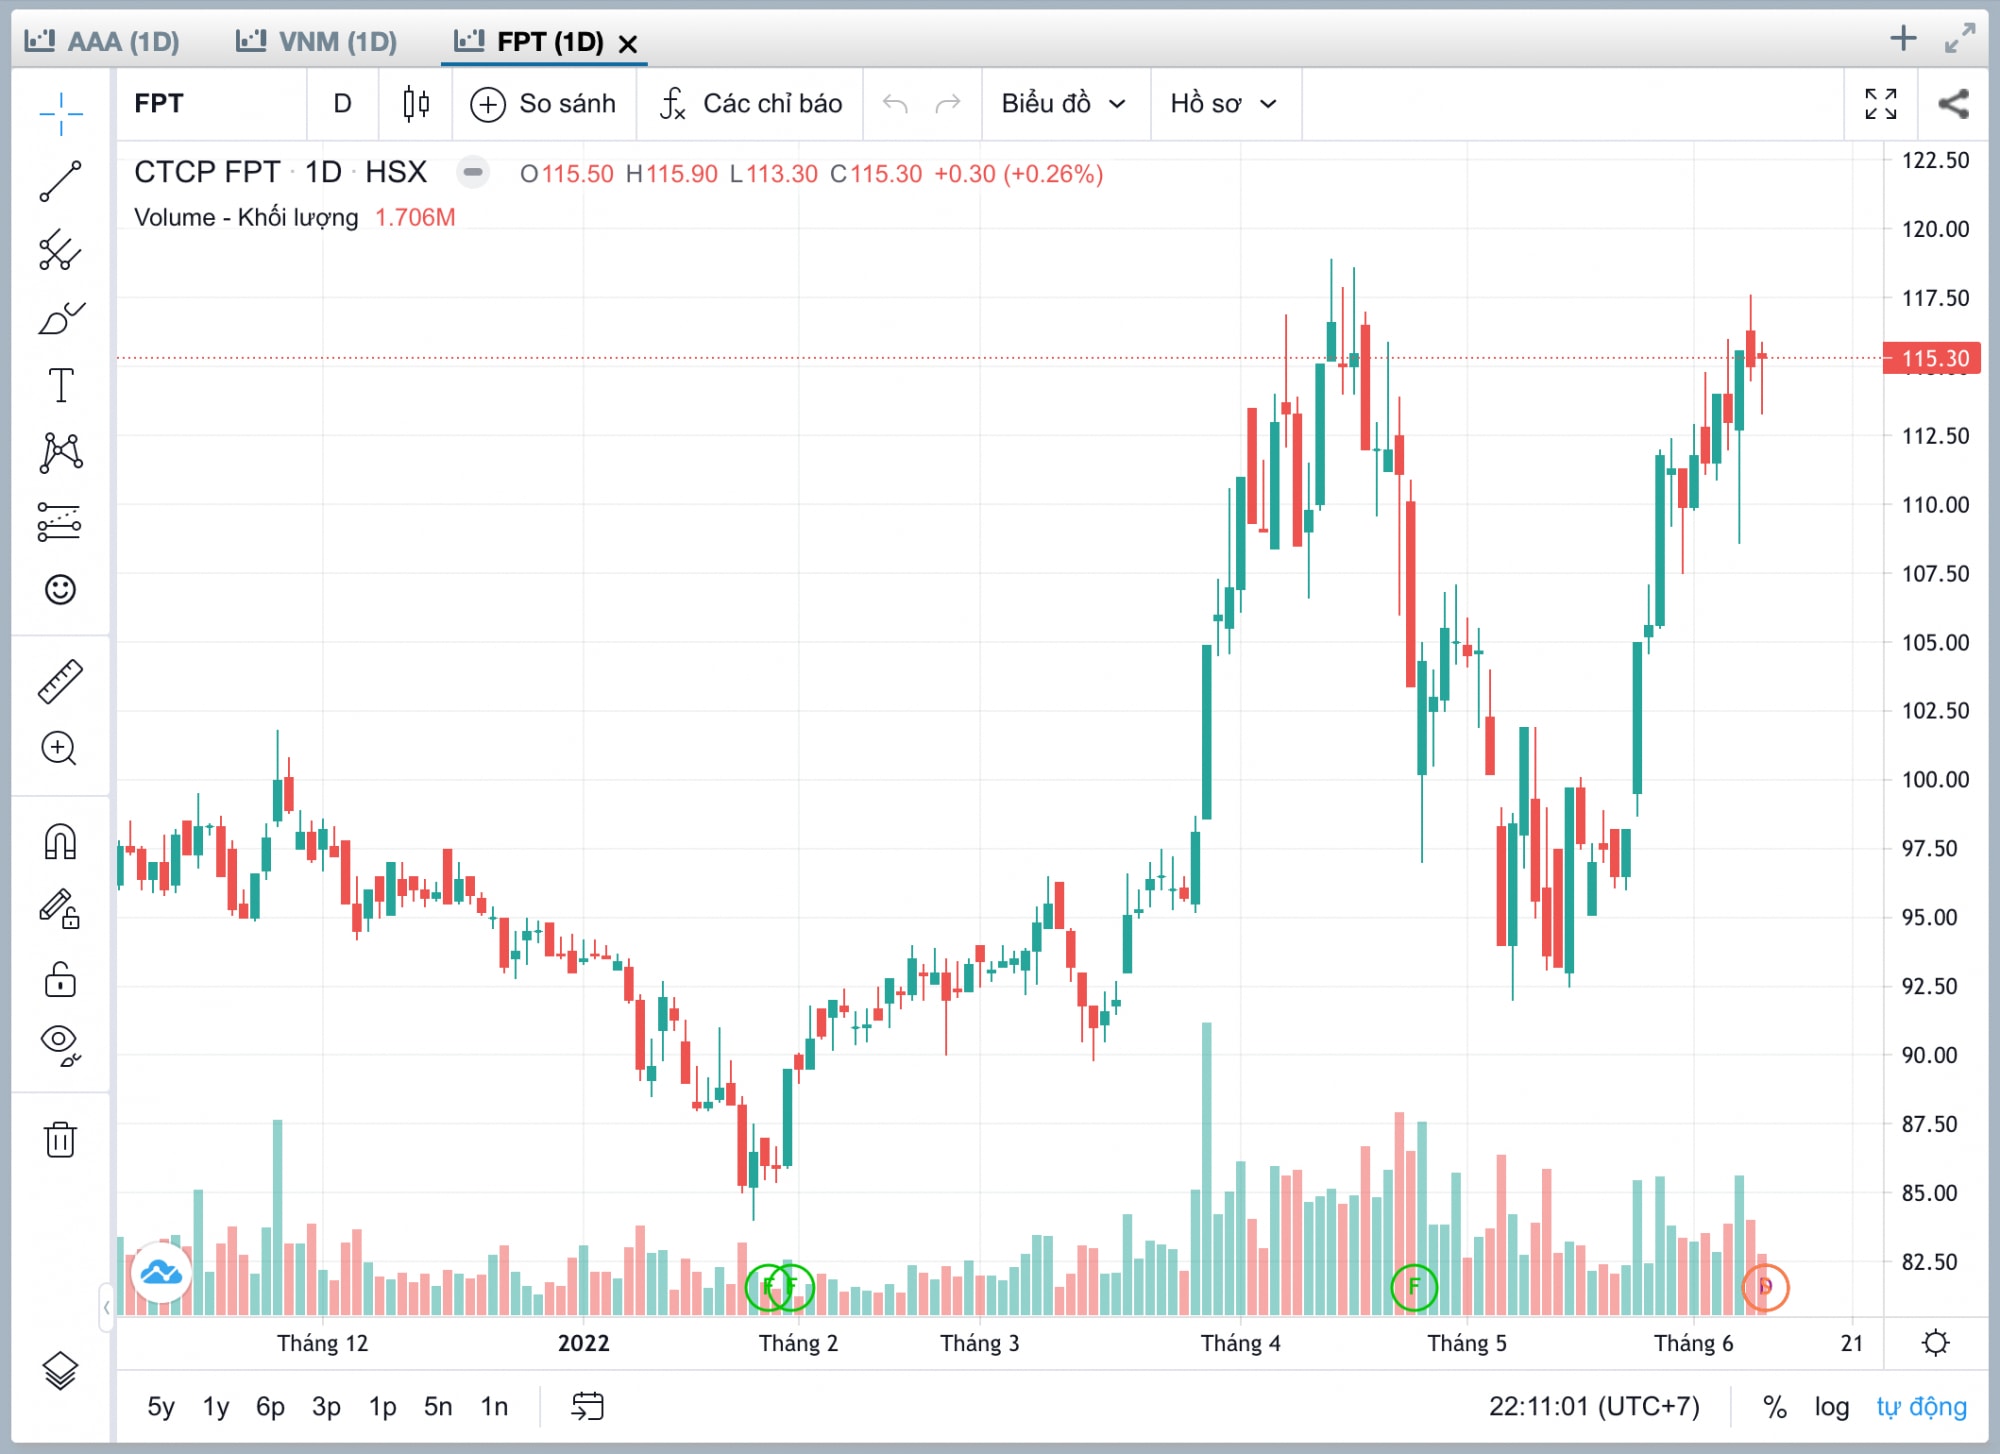
Task: Switch to the VNM (1D) tab
Action: click(317, 41)
